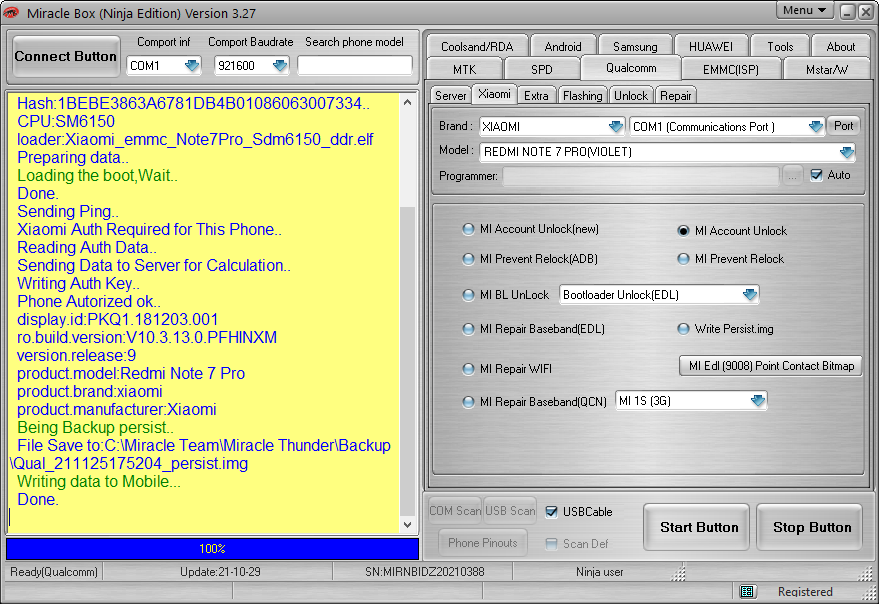Click the Ready(Qualcomm) status text

(54, 571)
